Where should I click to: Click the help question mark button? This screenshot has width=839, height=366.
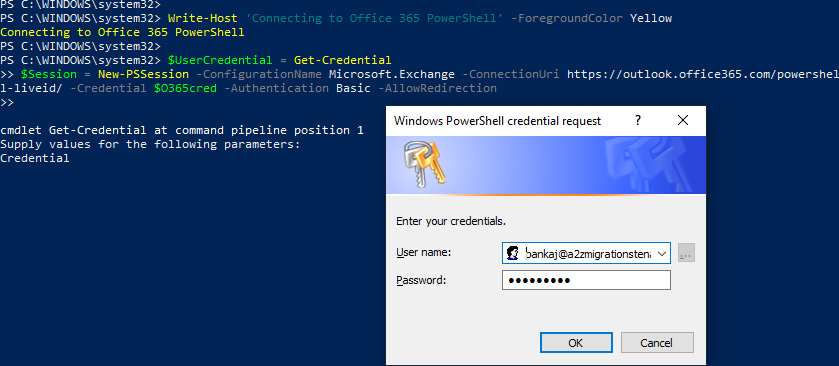[638, 120]
